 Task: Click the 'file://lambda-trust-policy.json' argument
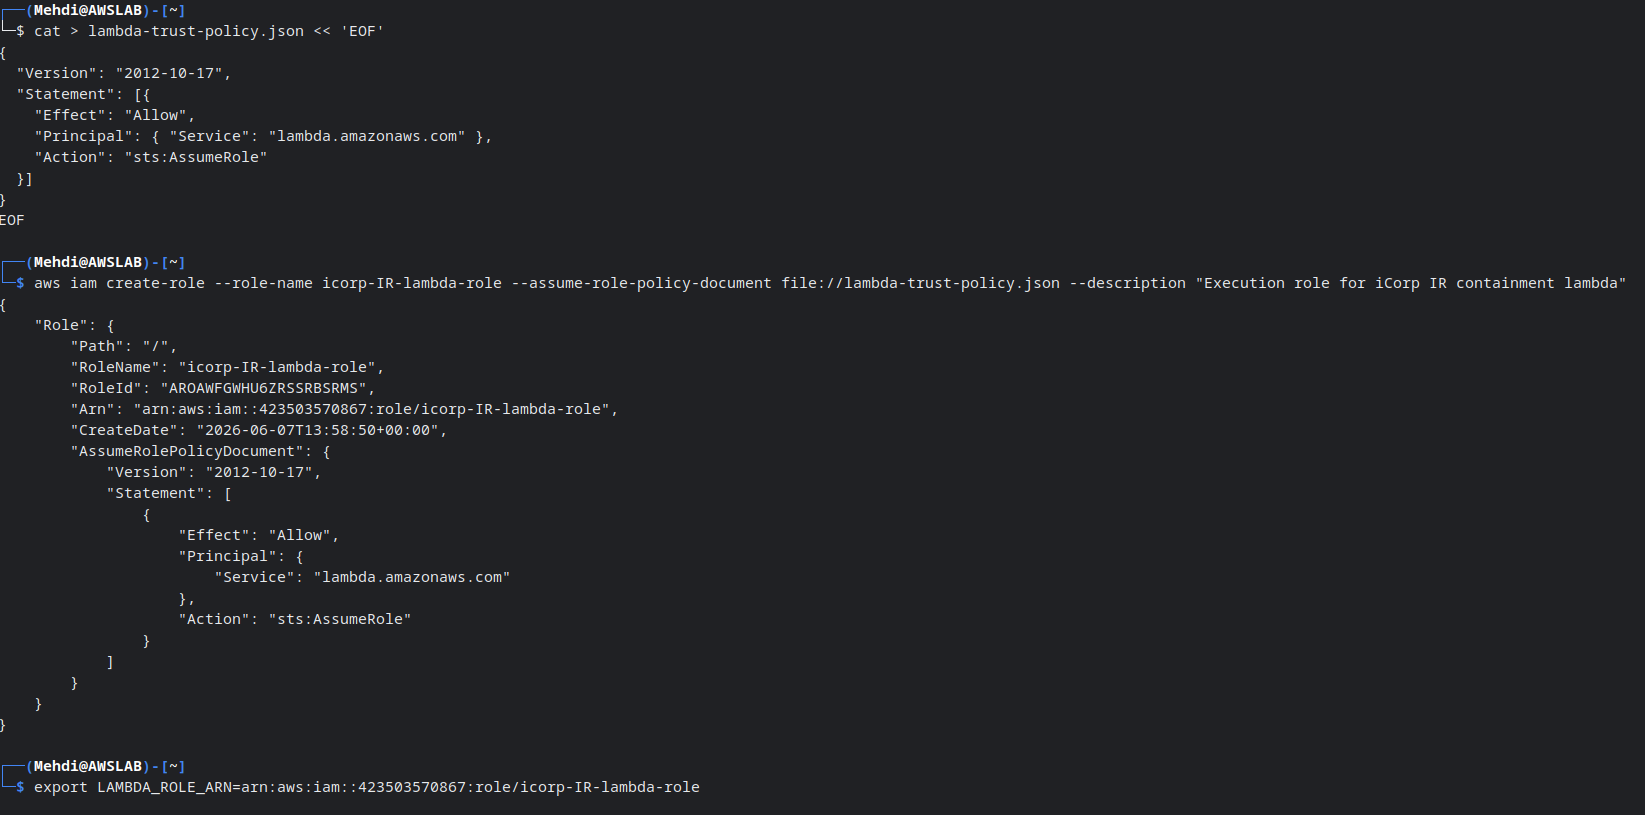pyautogui.click(x=921, y=283)
